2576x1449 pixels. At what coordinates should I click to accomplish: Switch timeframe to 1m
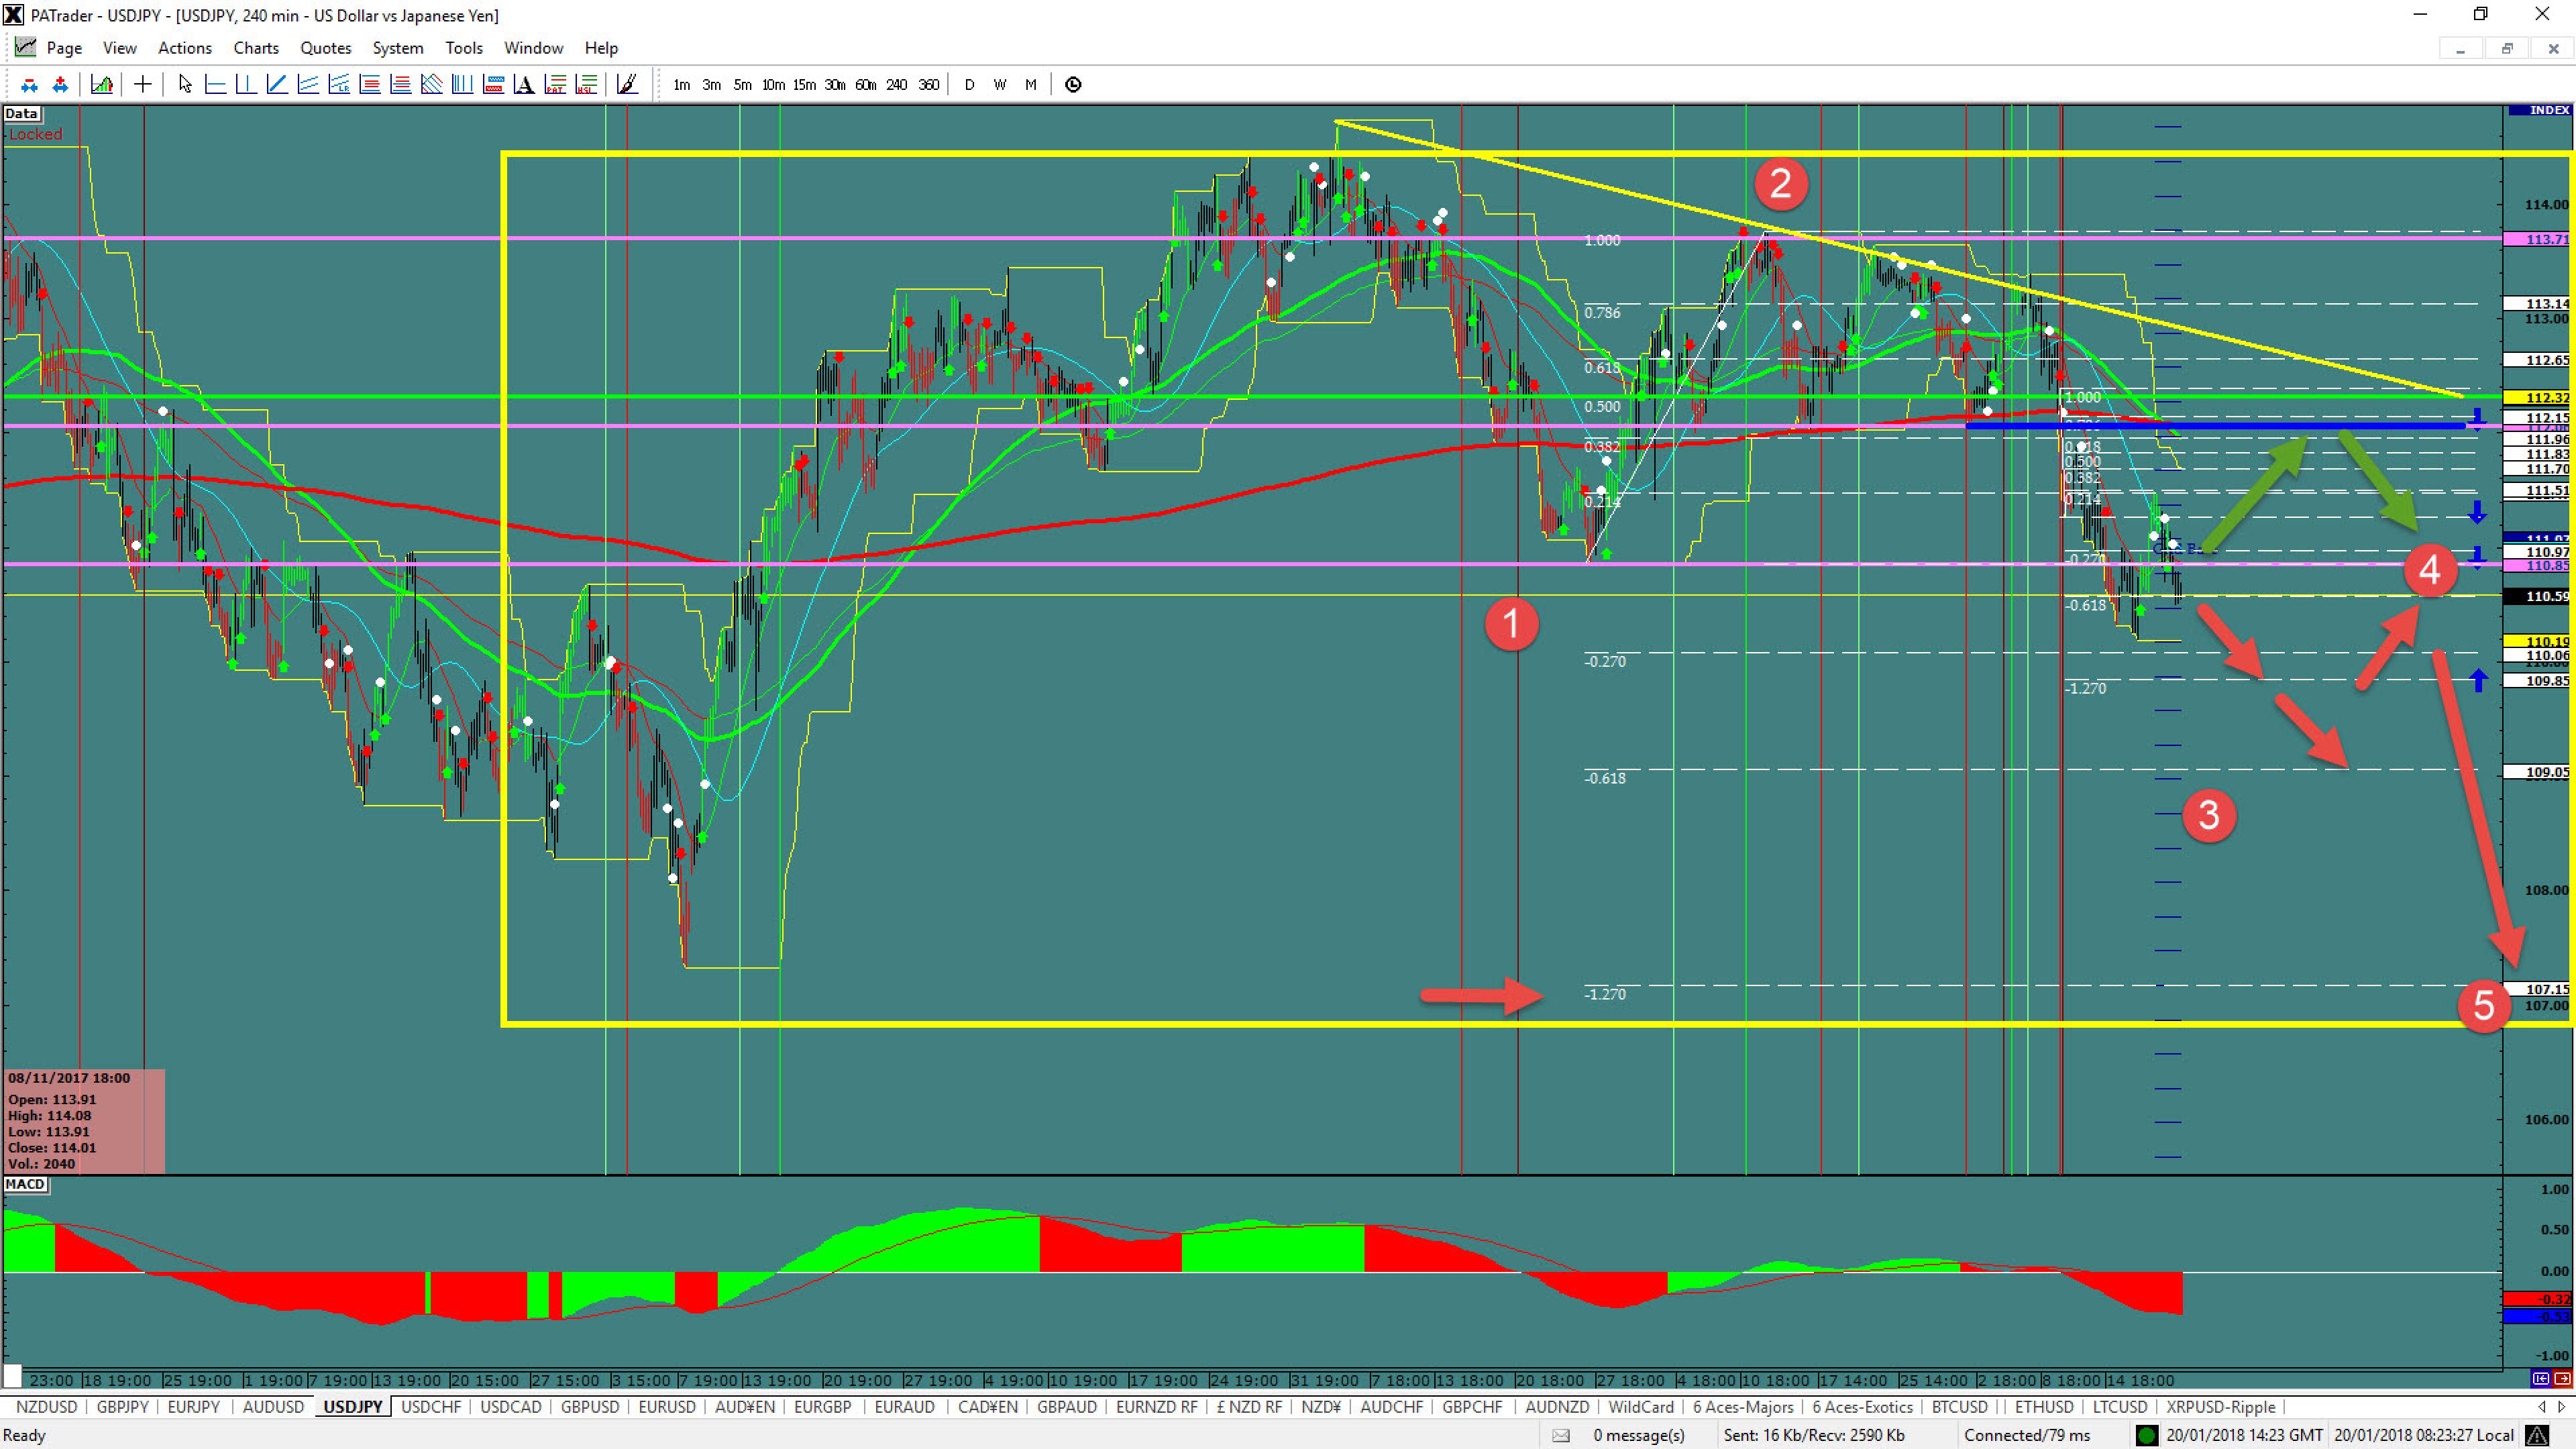pyautogui.click(x=682, y=85)
